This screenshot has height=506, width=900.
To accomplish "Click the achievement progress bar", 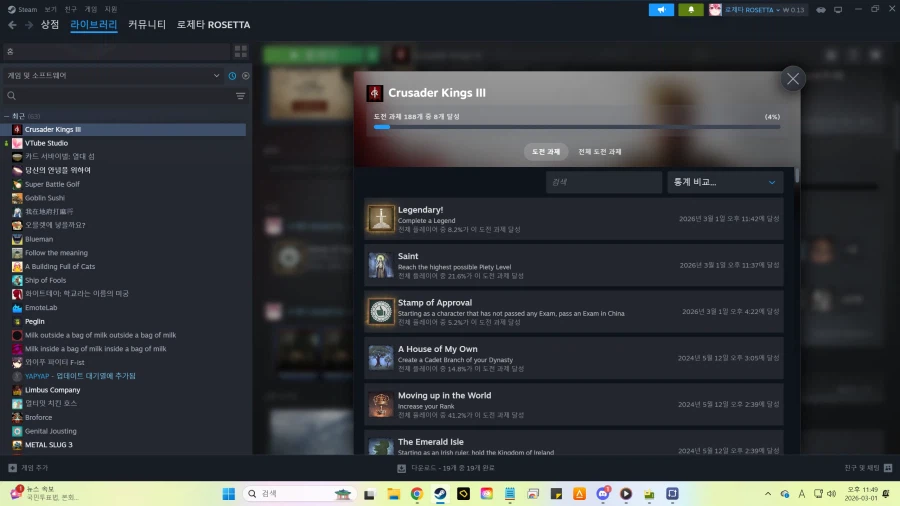I will pos(577,127).
